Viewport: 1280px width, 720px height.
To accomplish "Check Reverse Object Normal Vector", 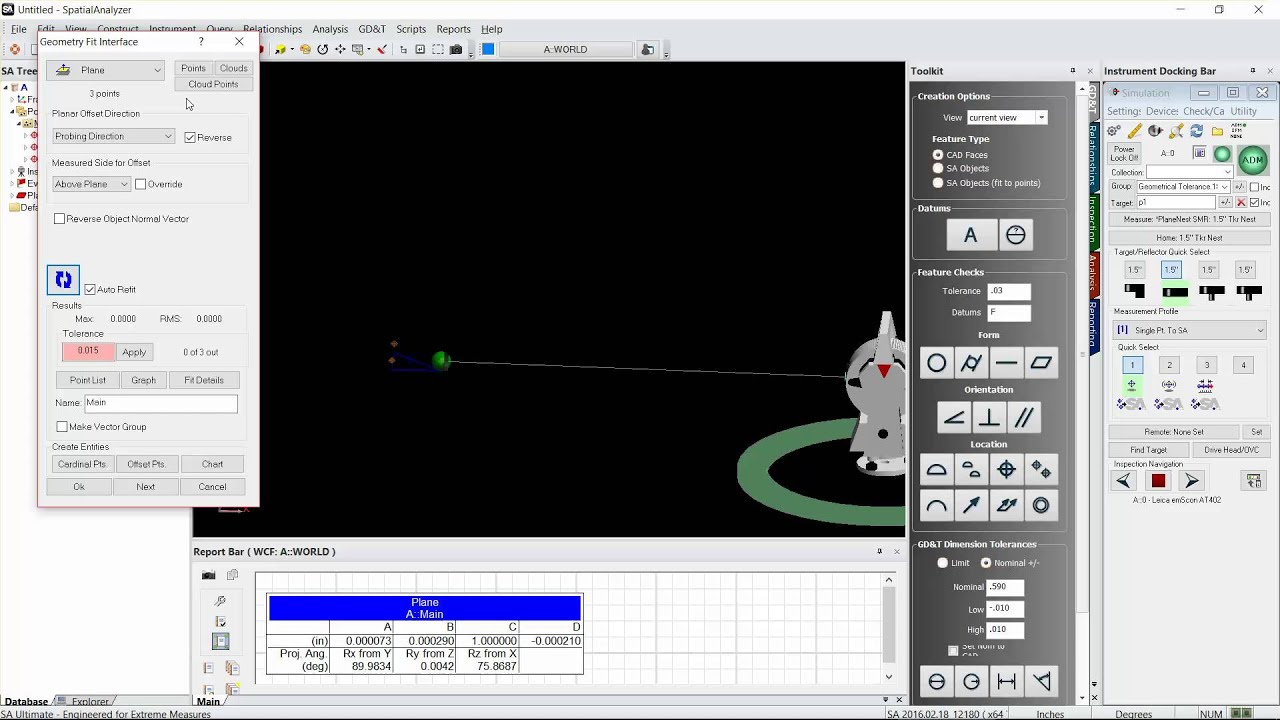I will click(x=60, y=219).
